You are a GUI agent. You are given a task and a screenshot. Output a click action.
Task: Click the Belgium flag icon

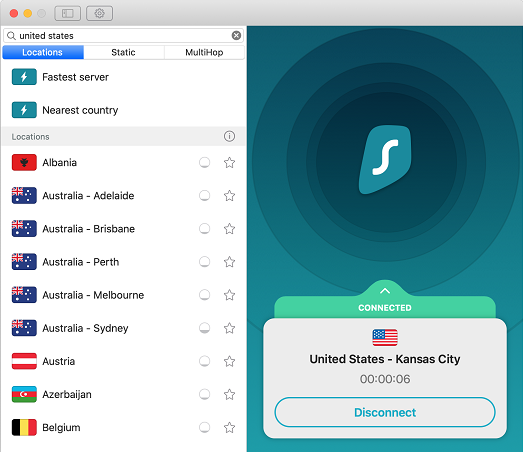pos(24,427)
